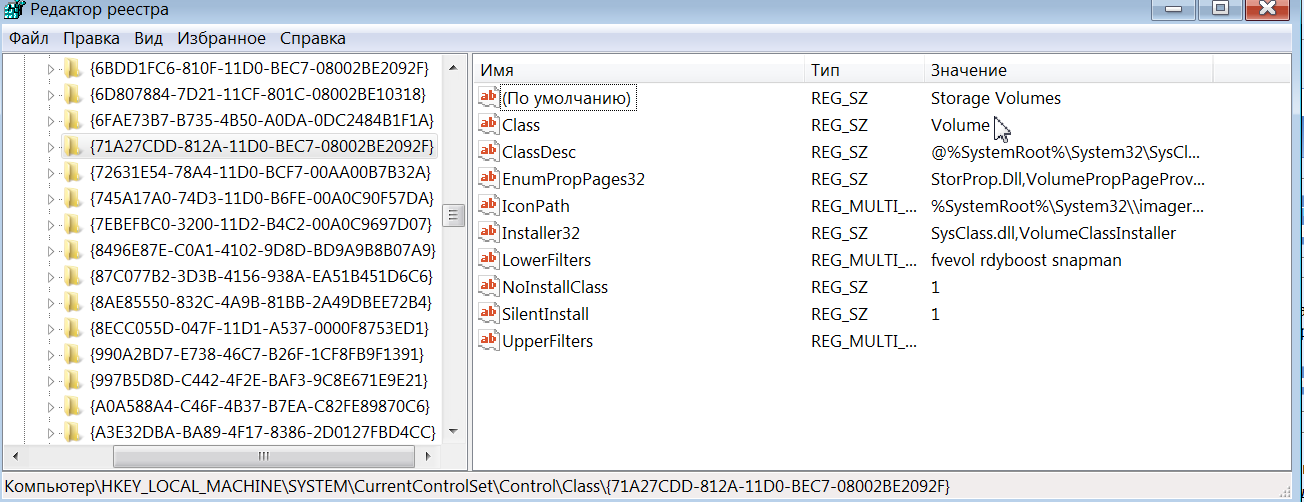The image size is (1304, 502).
Task: Open the Справка menu
Action: [x=312, y=38]
